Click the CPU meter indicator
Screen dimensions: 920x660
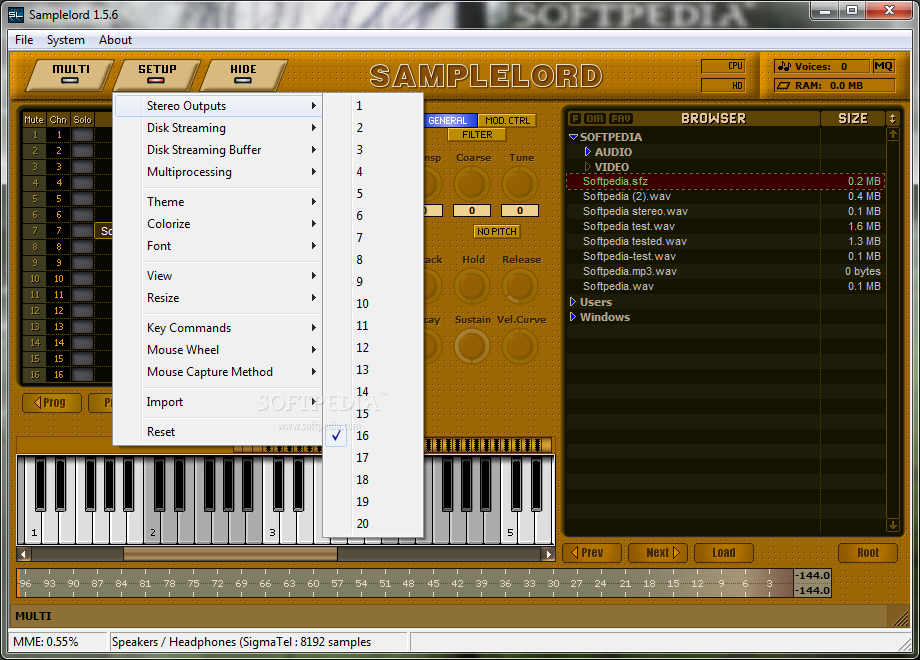pyautogui.click(x=723, y=66)
